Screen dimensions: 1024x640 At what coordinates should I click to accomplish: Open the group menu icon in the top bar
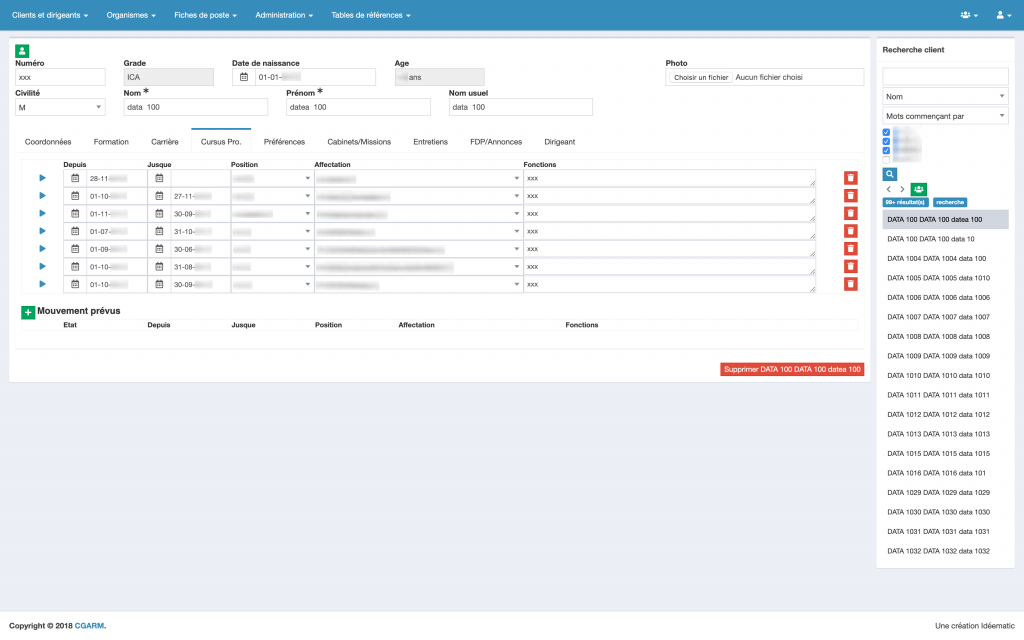(x=969, y=15)
